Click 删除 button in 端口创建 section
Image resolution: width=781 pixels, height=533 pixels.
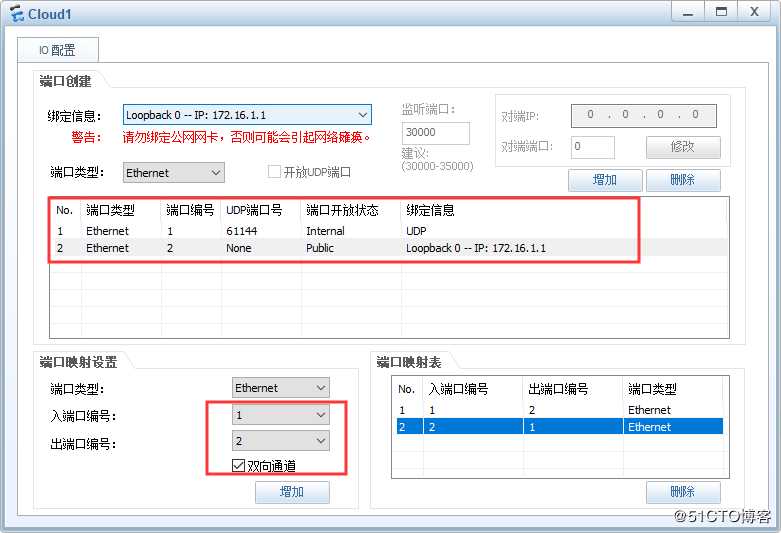click(x=683, y=180)
